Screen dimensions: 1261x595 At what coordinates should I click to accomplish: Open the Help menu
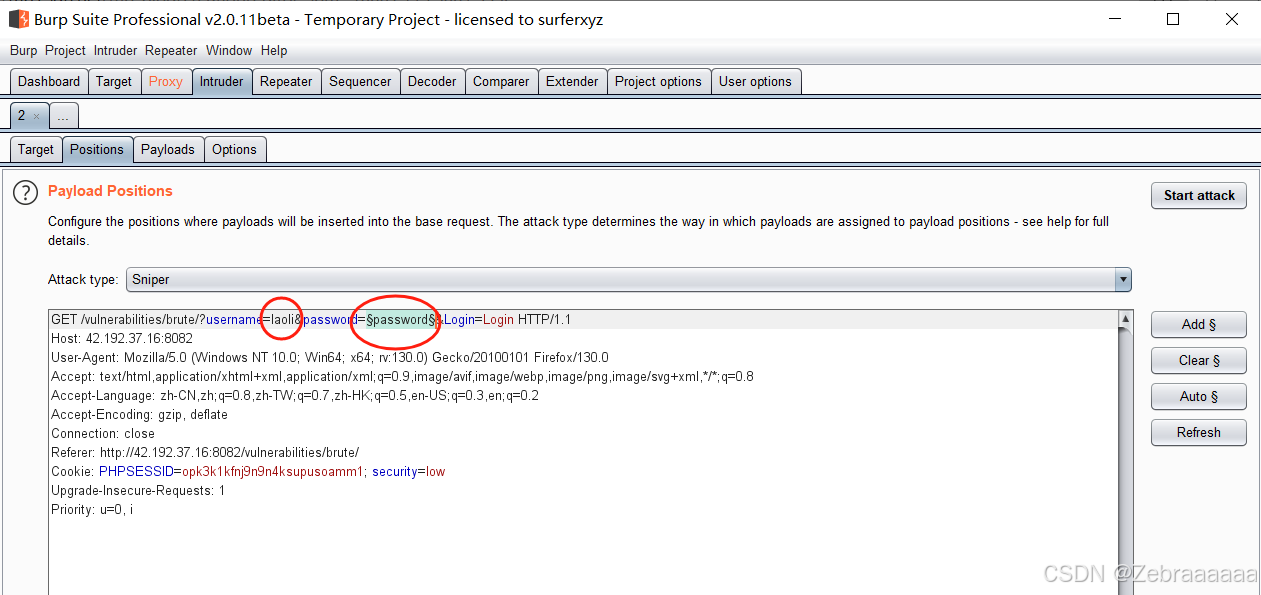274,50
